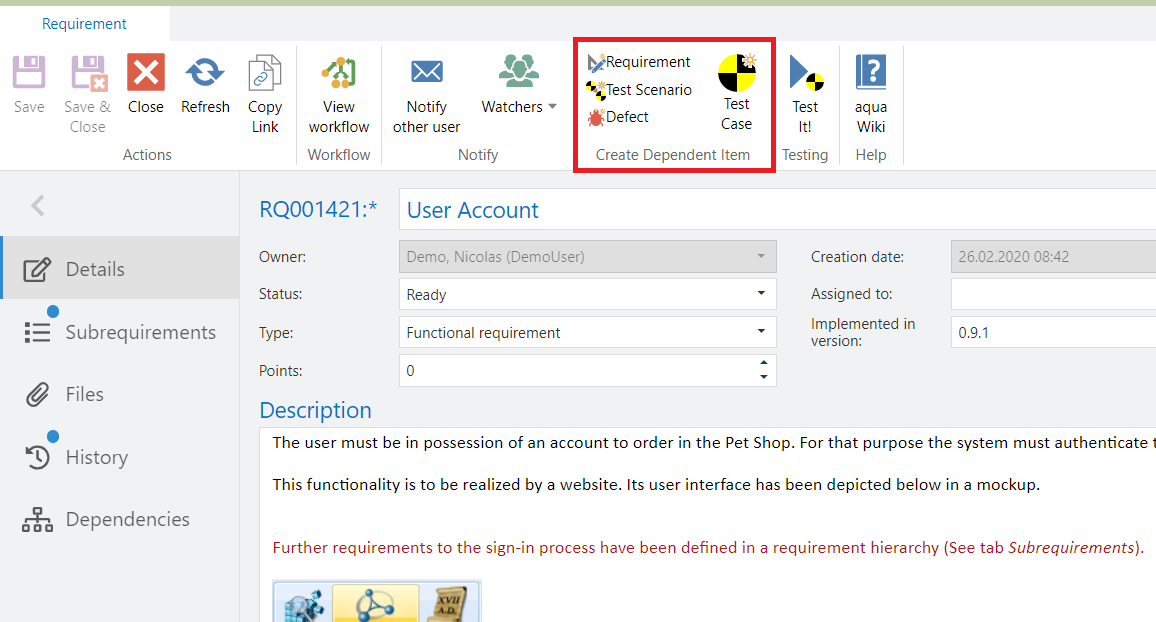
Task: Click Notify other user envelope icon
Action: click(x=427, y=73)
